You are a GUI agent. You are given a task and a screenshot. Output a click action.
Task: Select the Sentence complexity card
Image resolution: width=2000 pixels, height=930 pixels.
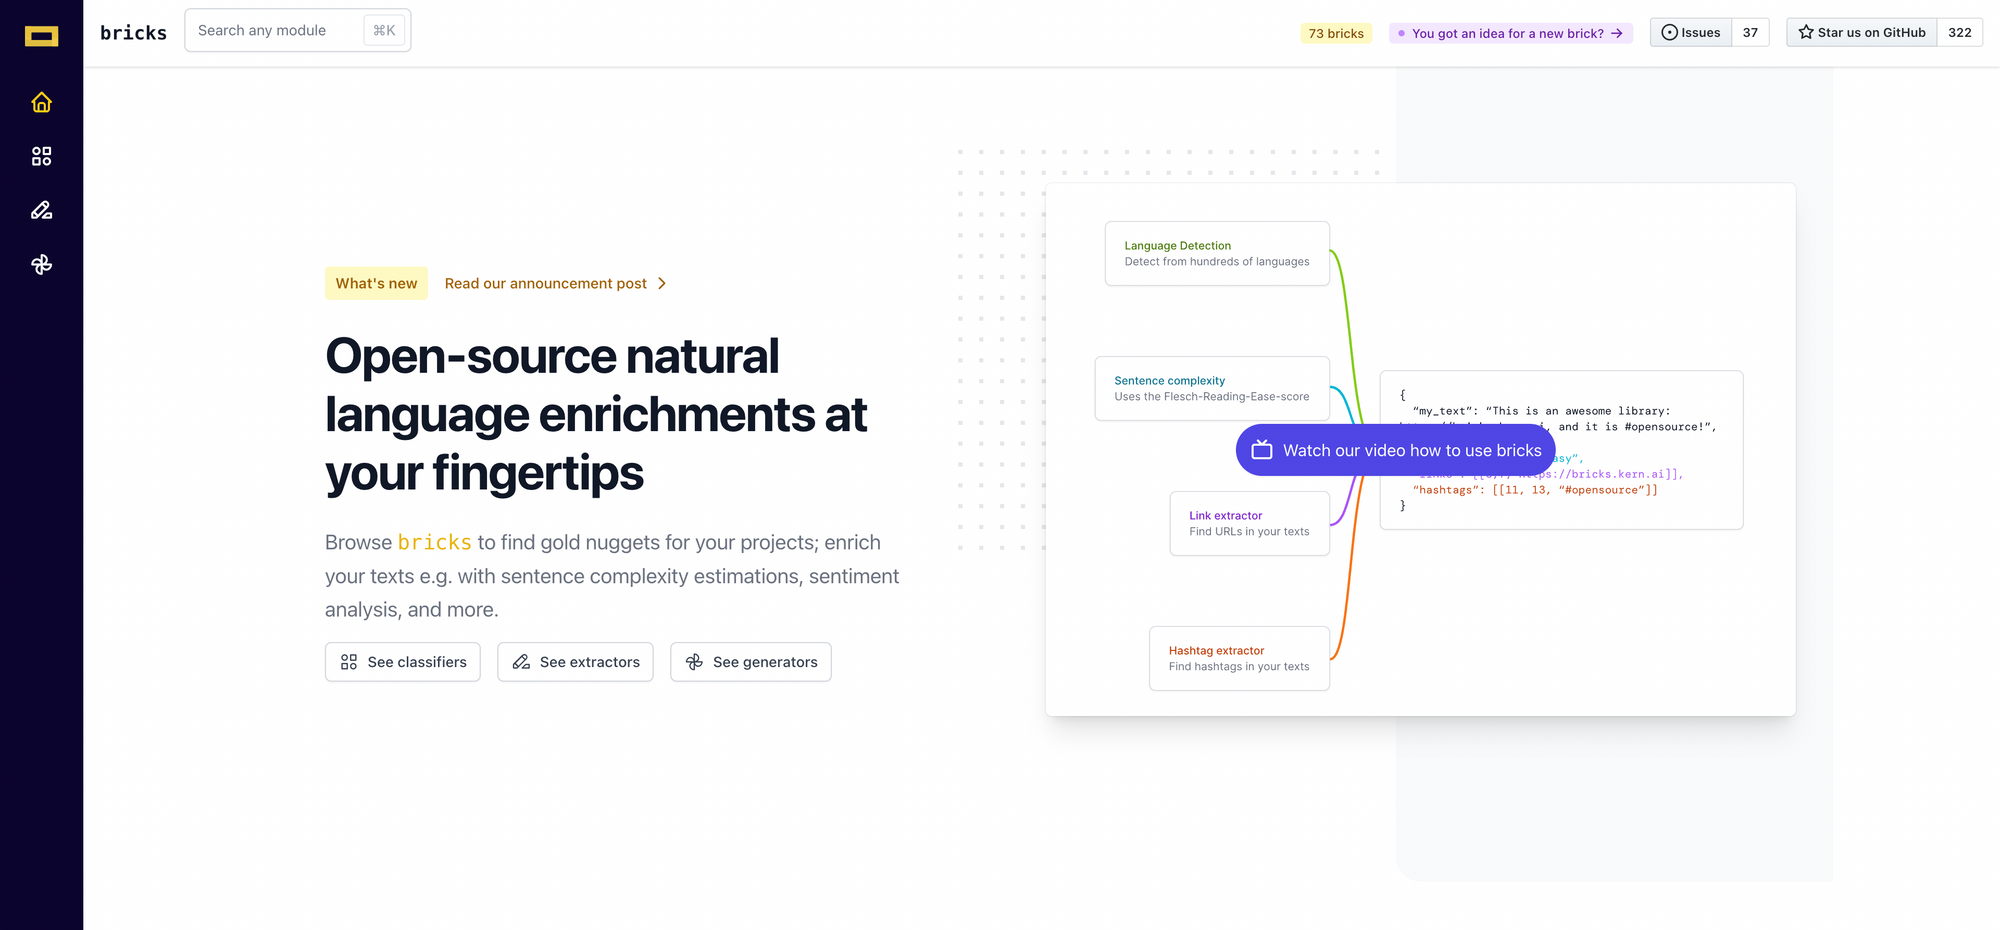click(x=1212, y=388)
